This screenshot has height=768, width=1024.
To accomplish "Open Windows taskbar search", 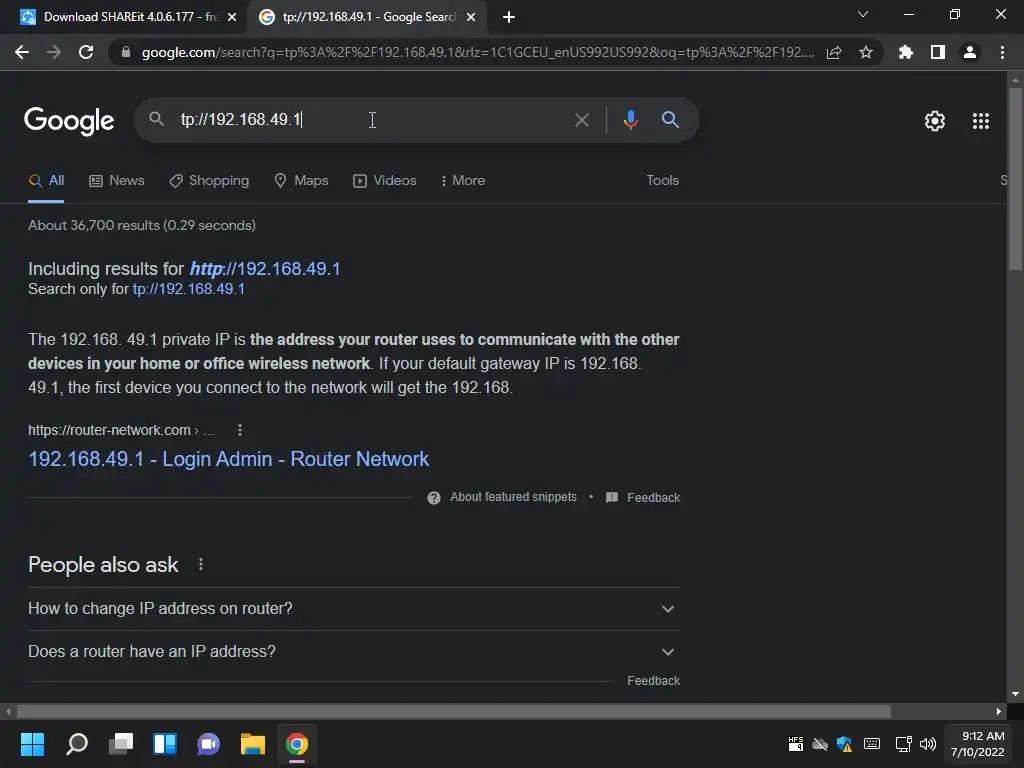I will point(77,744).
